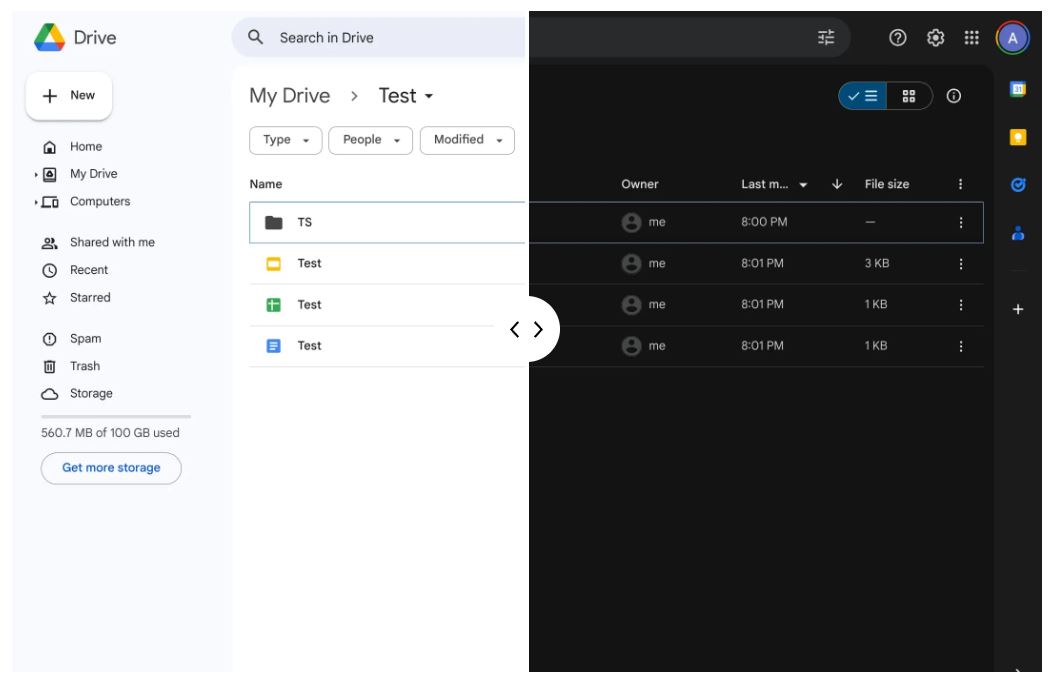Open Google Keep side panel icon
The width and height of the screenshot is (1052, 682).
point(1018,137)
